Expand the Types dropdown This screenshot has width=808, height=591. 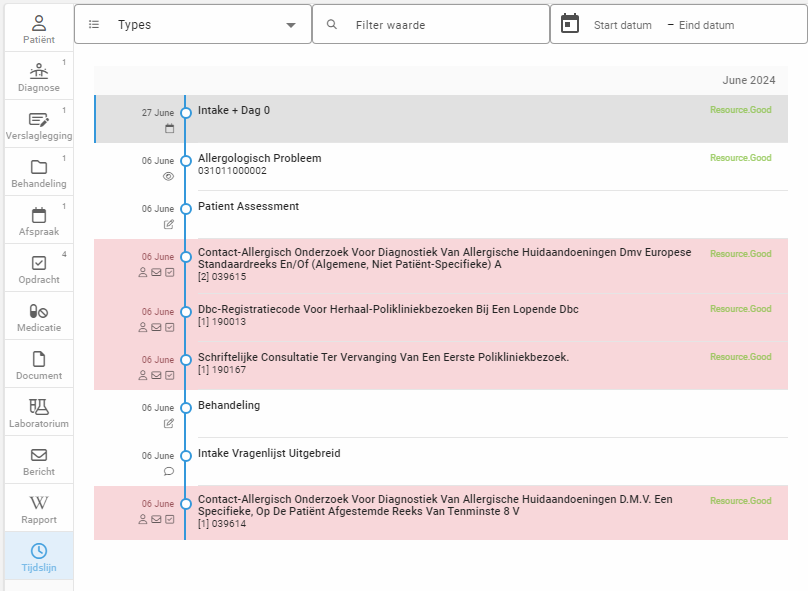click(x=192, y=25)
